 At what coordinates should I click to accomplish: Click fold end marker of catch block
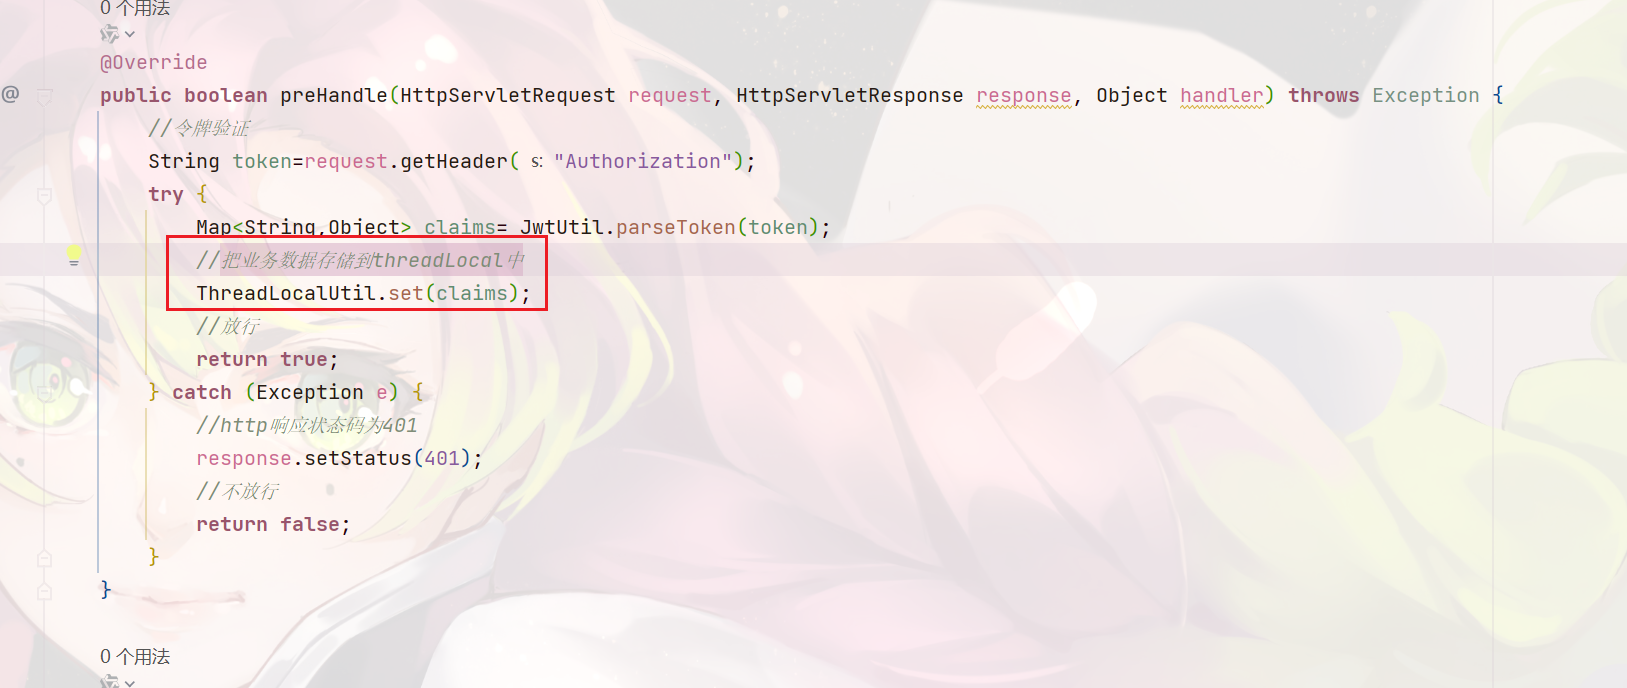click(44, 558)
